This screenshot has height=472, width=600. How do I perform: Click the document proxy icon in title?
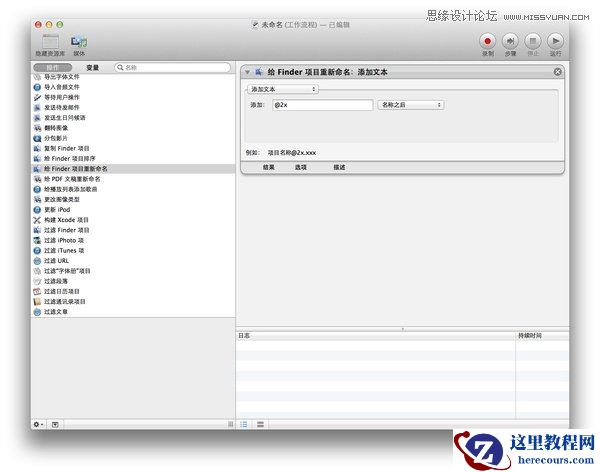tap(255, 24)
